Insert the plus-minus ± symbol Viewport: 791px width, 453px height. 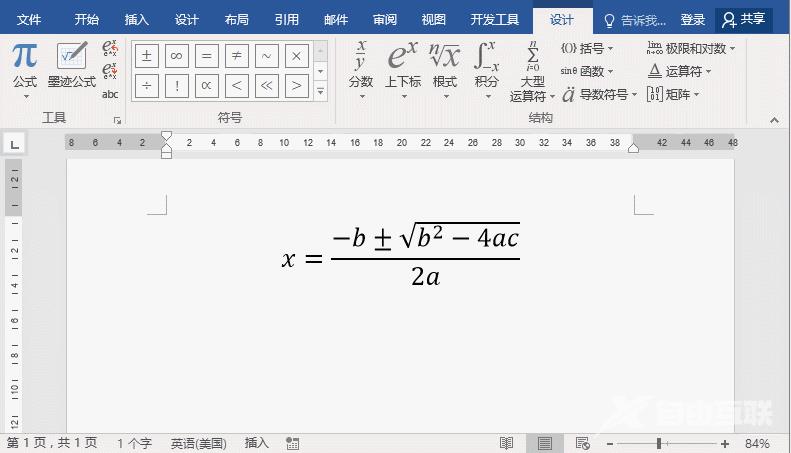(147, 56)
